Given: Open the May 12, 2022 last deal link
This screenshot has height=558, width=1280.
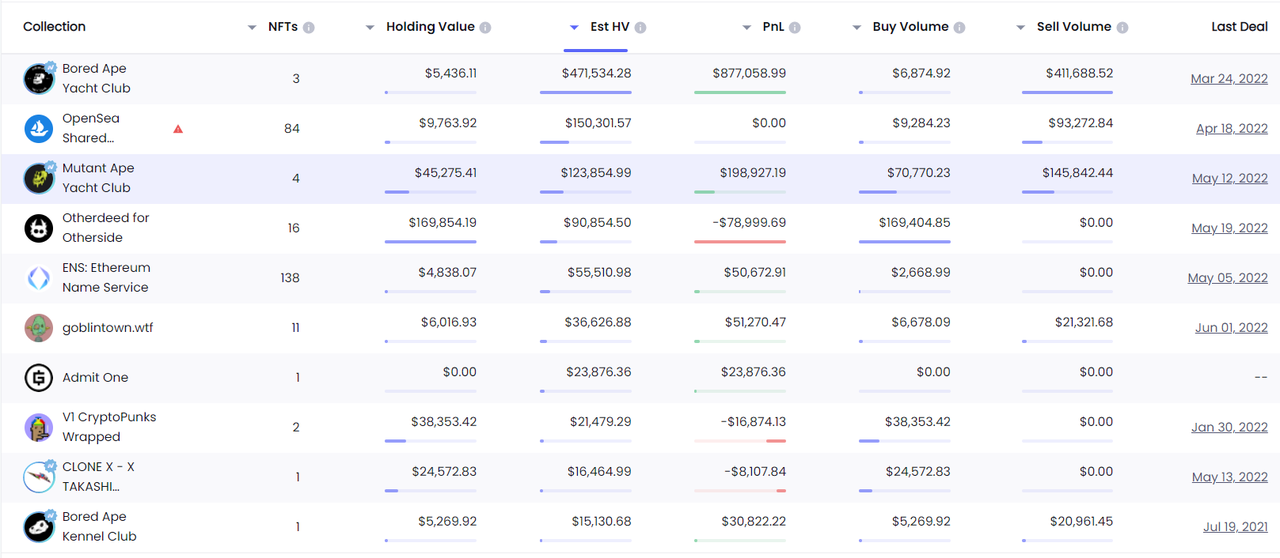Looking at the screenshot, I should click(1230, 179).
